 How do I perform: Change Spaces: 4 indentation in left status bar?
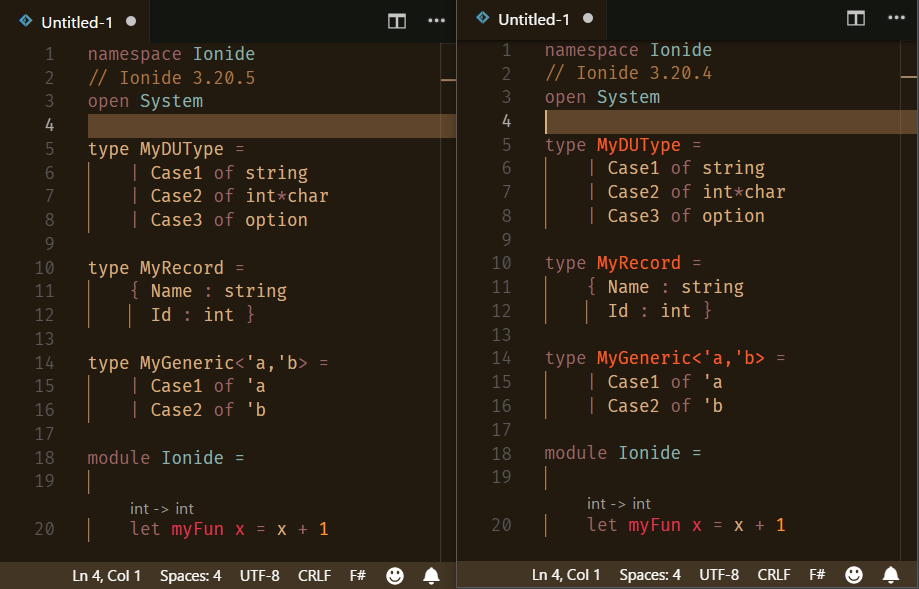(x=190, y=576)
